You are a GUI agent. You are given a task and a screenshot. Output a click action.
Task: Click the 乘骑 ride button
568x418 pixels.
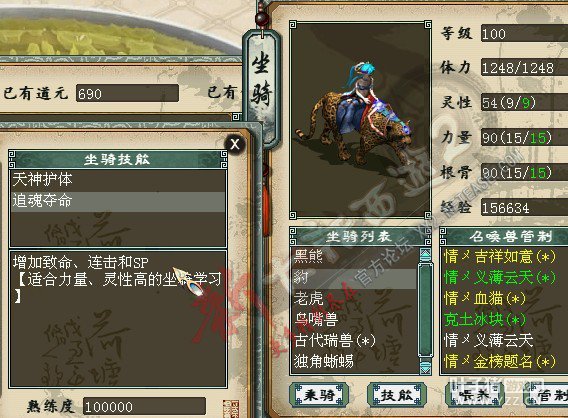[319, 394]
